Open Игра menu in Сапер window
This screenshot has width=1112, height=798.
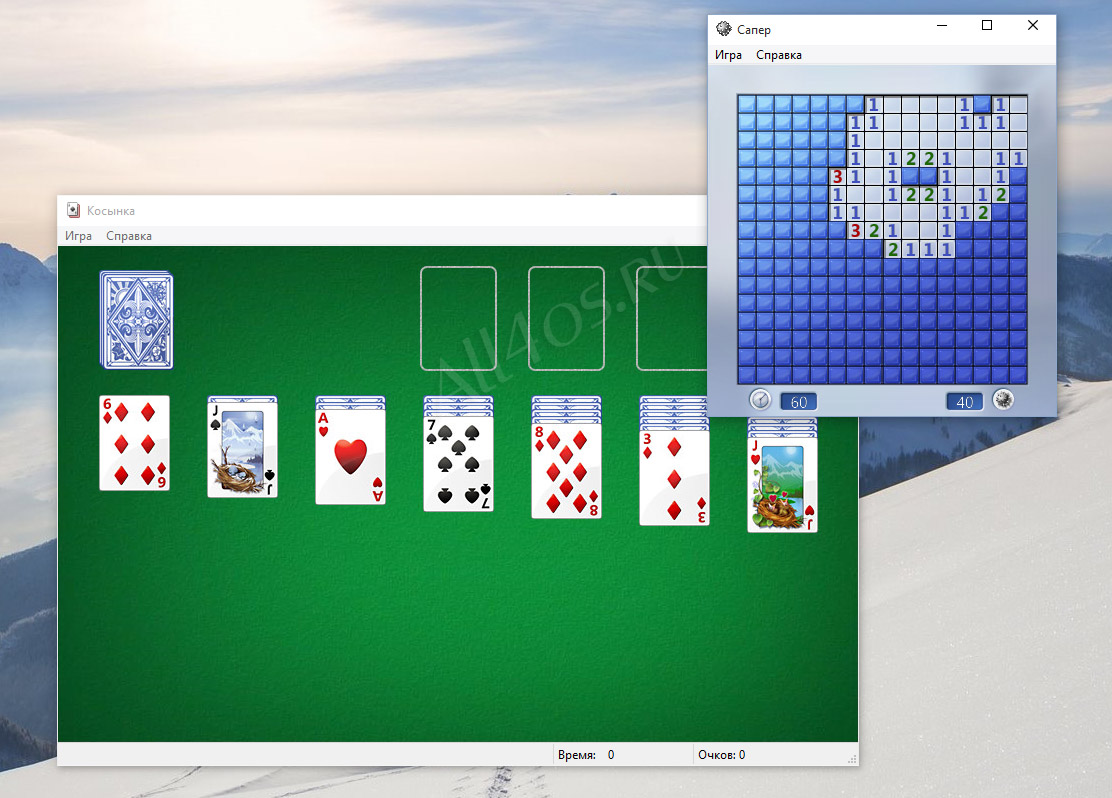click(x=728, y=55)
